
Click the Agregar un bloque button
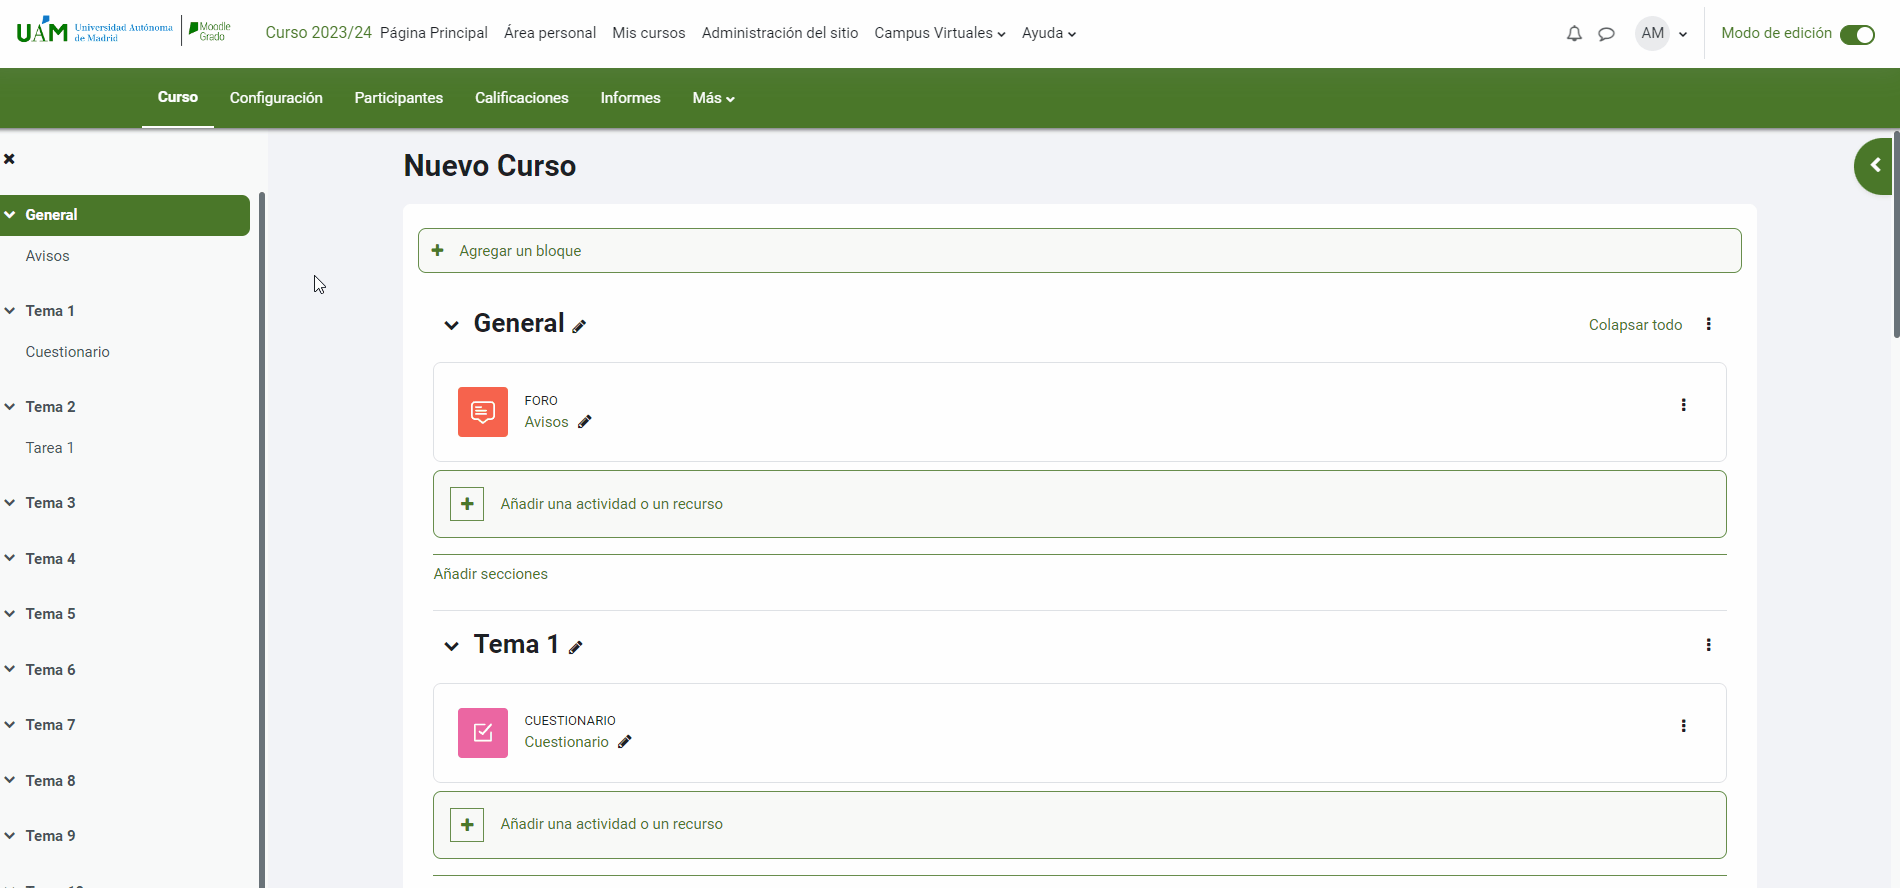1079,251
